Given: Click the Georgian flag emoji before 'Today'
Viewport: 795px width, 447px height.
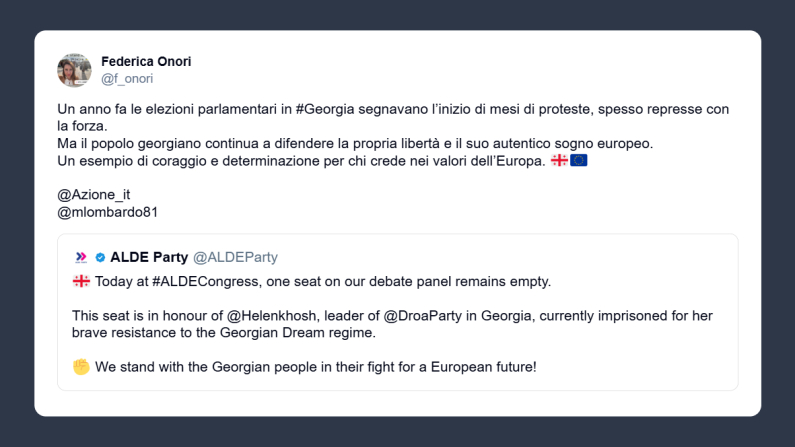Looking at the screenshot, I should click(81, 281).
